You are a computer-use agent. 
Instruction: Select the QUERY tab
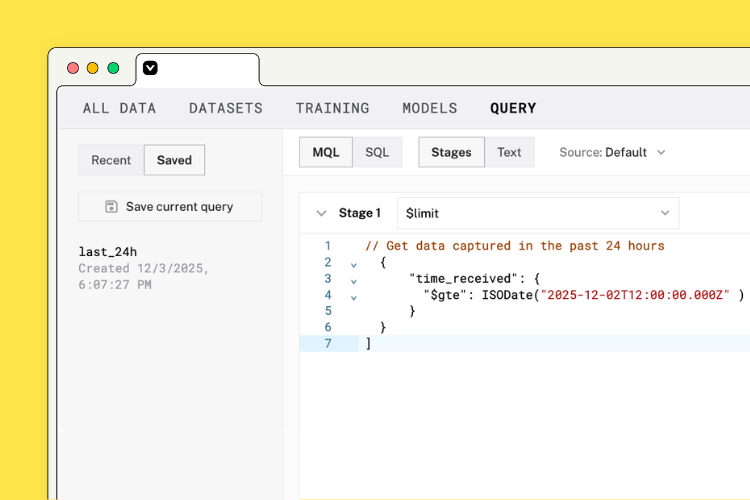[x=513, y=108]
